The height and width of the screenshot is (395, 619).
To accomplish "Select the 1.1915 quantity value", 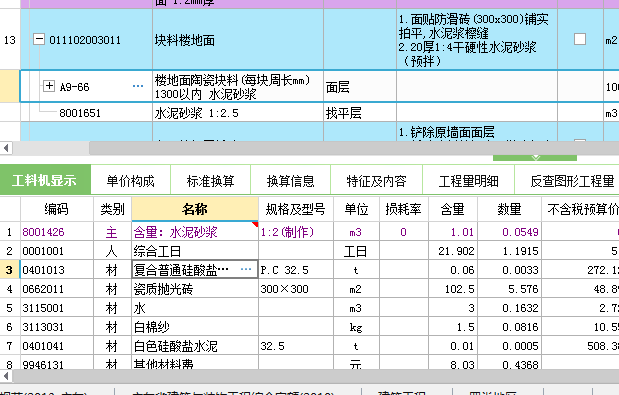I will click(509, 251).
